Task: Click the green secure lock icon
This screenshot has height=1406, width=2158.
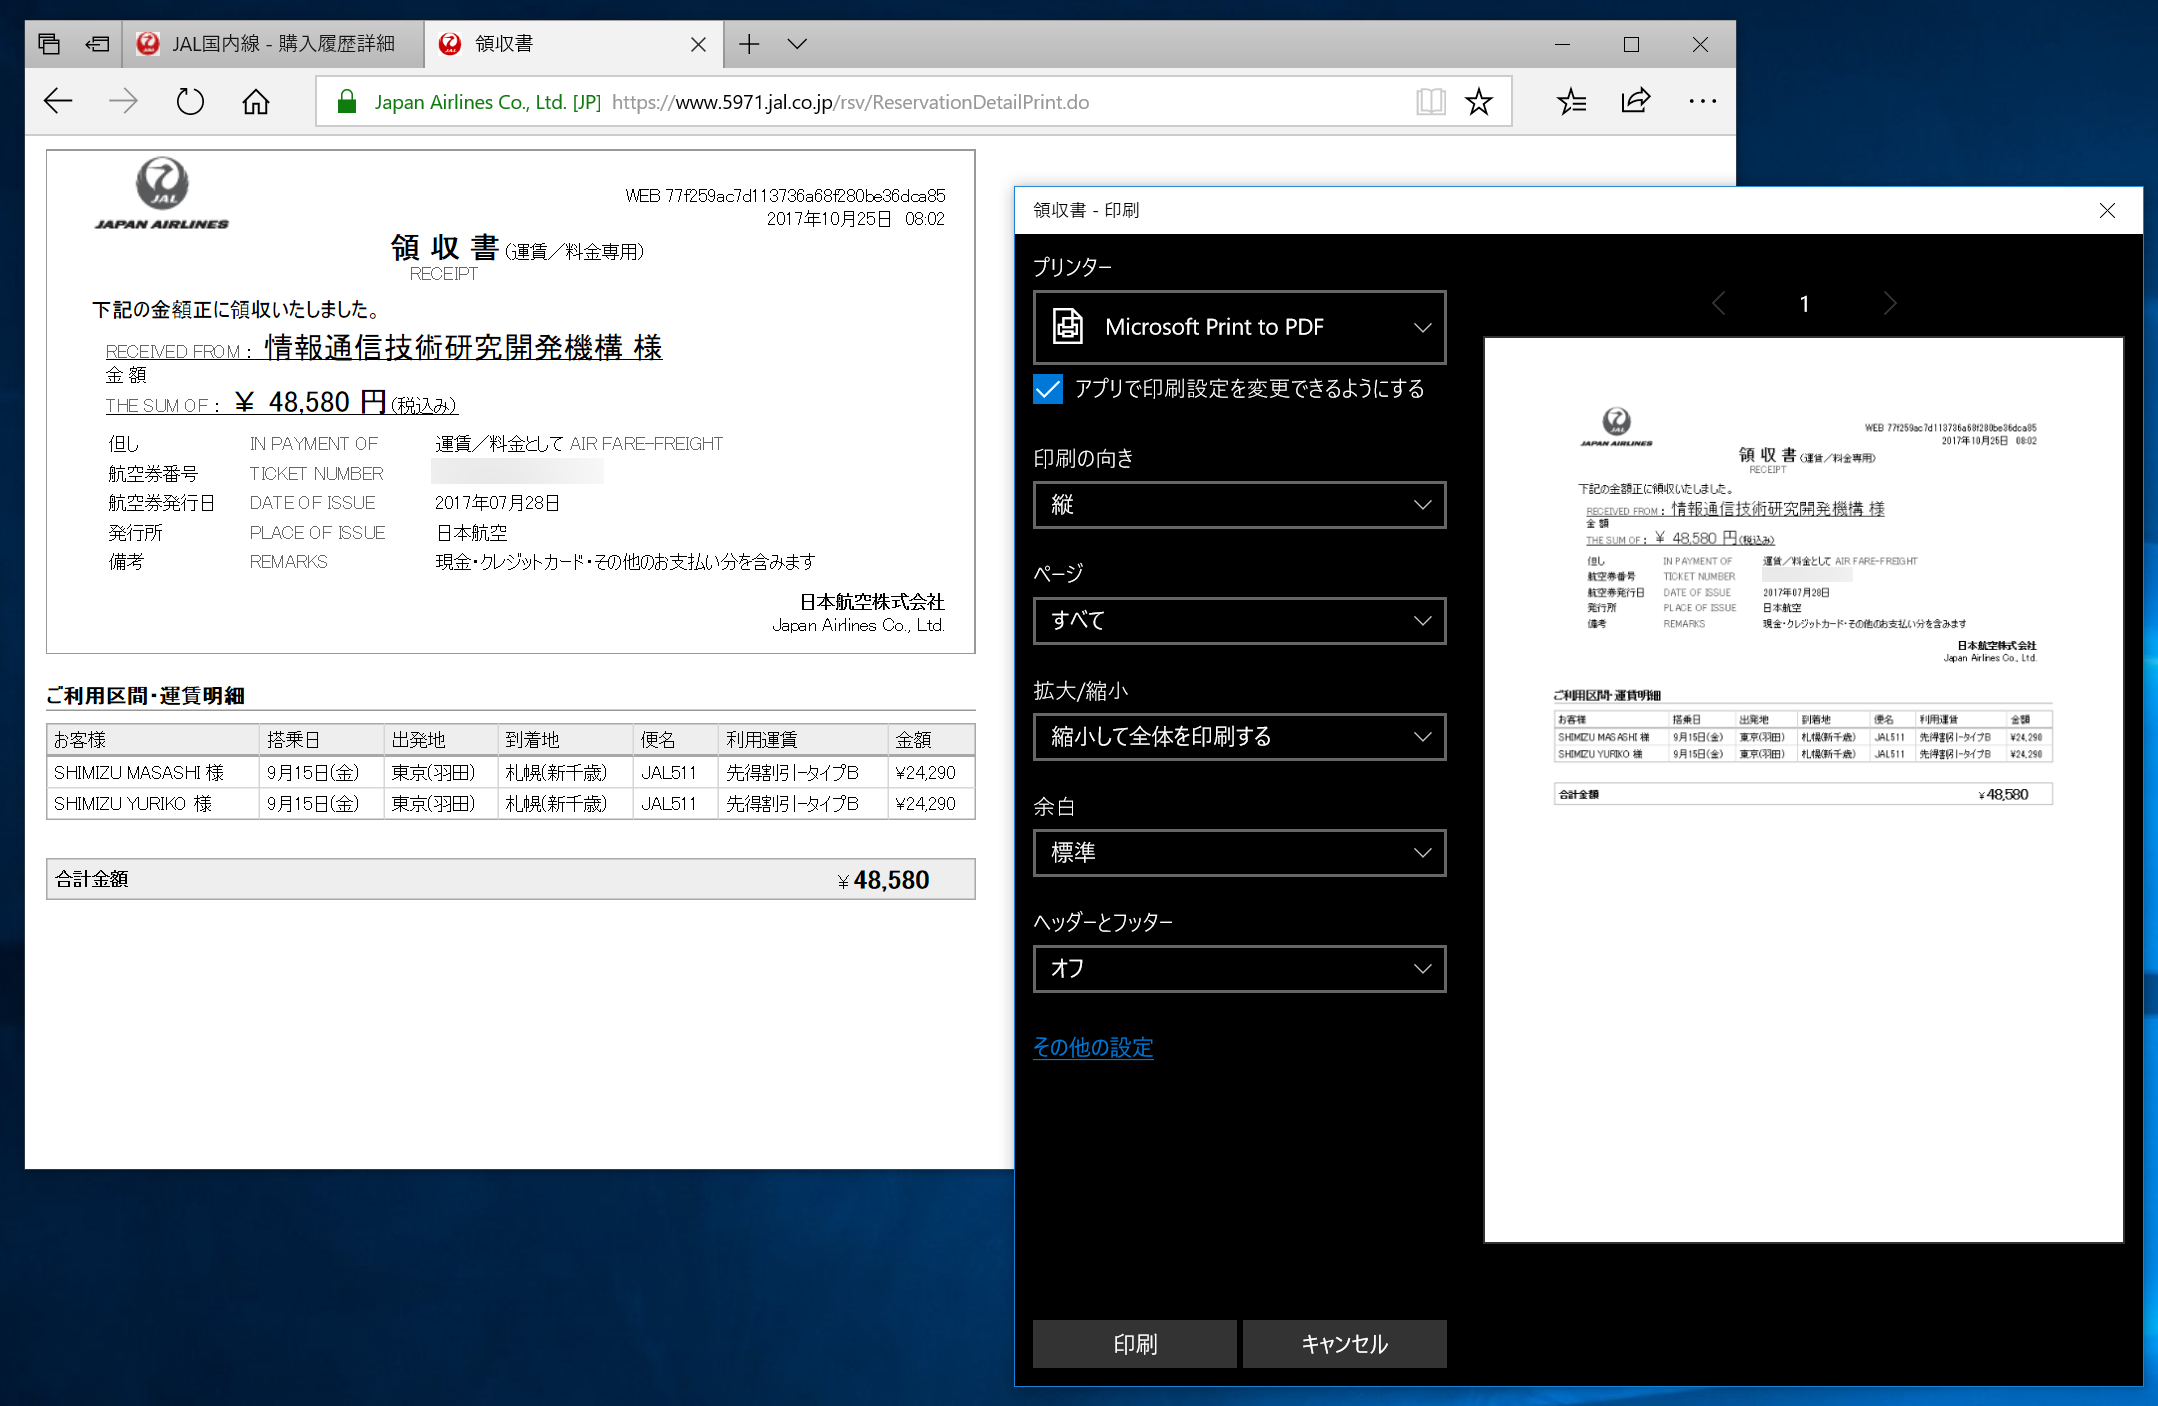Action: 347,101
